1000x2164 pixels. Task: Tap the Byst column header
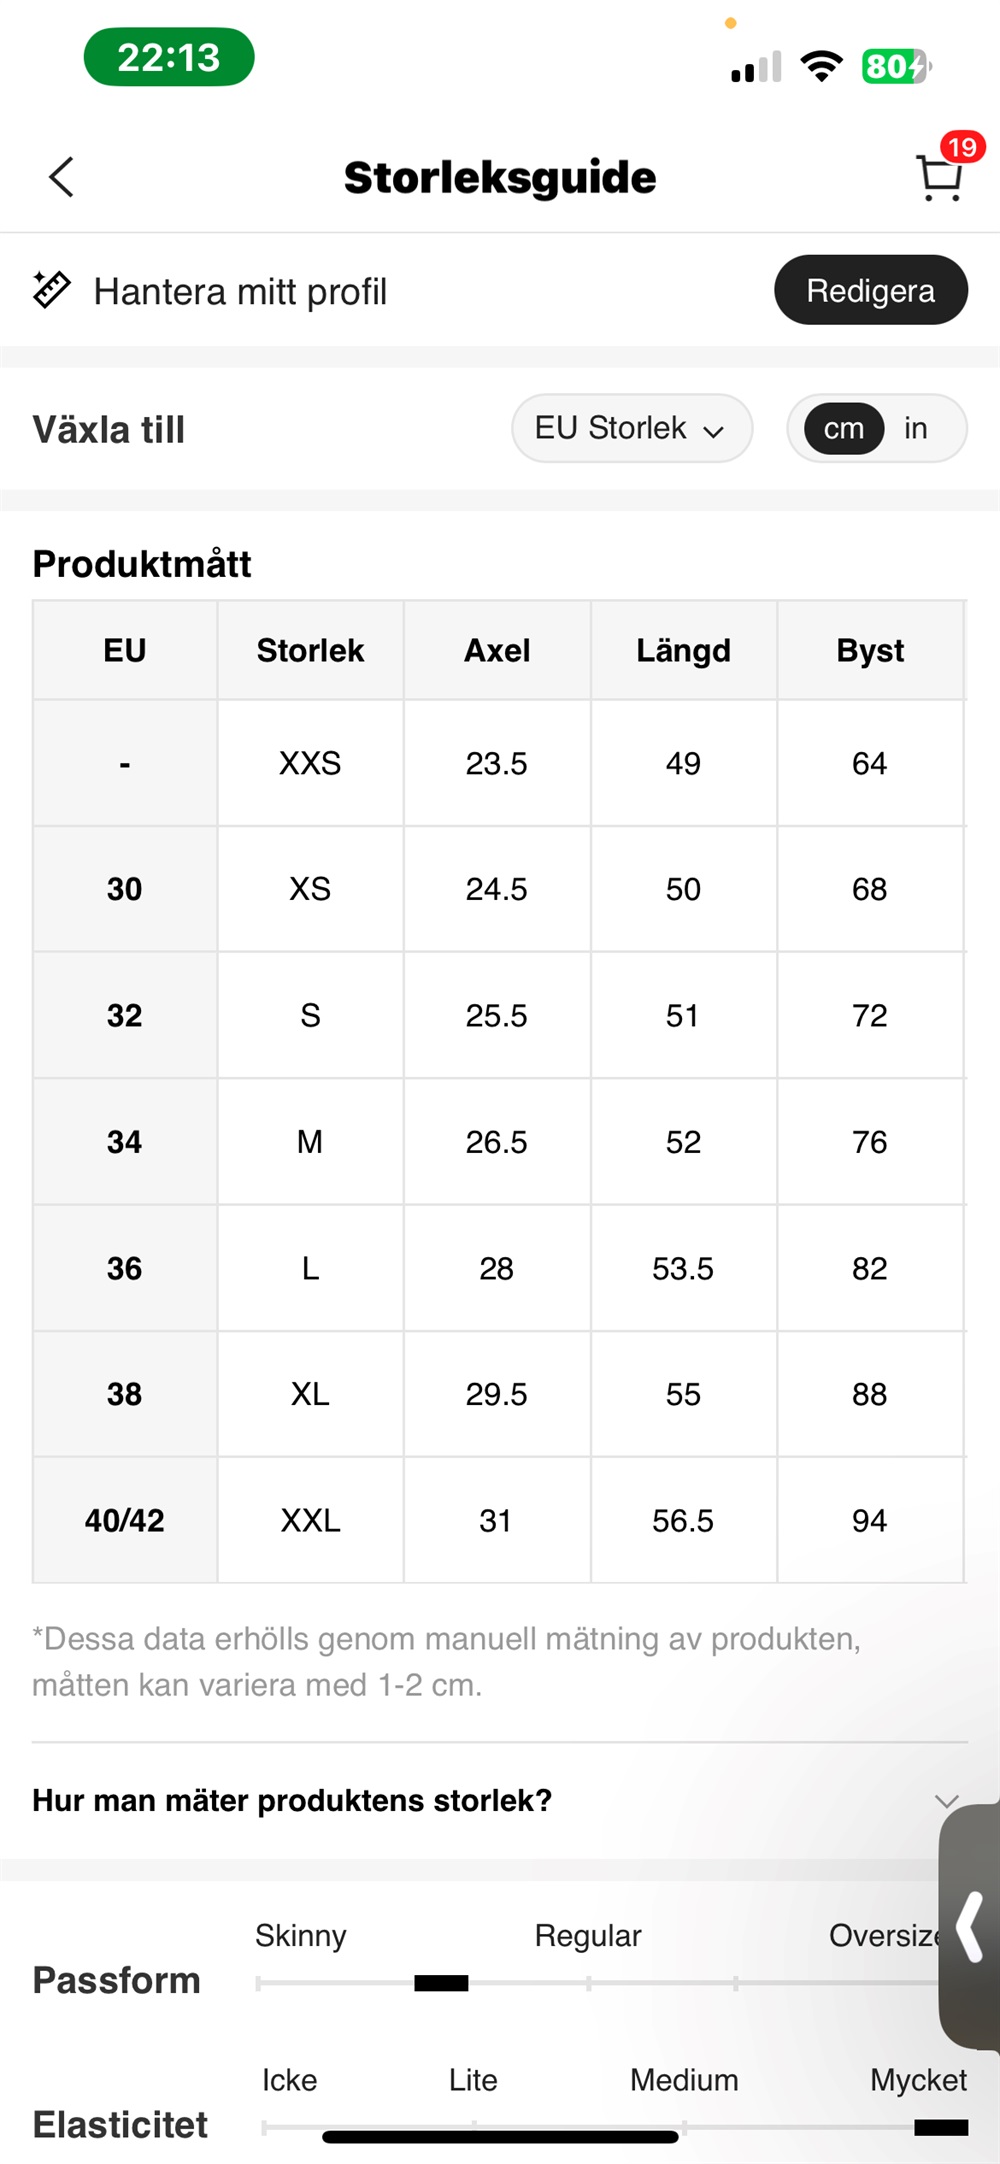click(870, 651)
